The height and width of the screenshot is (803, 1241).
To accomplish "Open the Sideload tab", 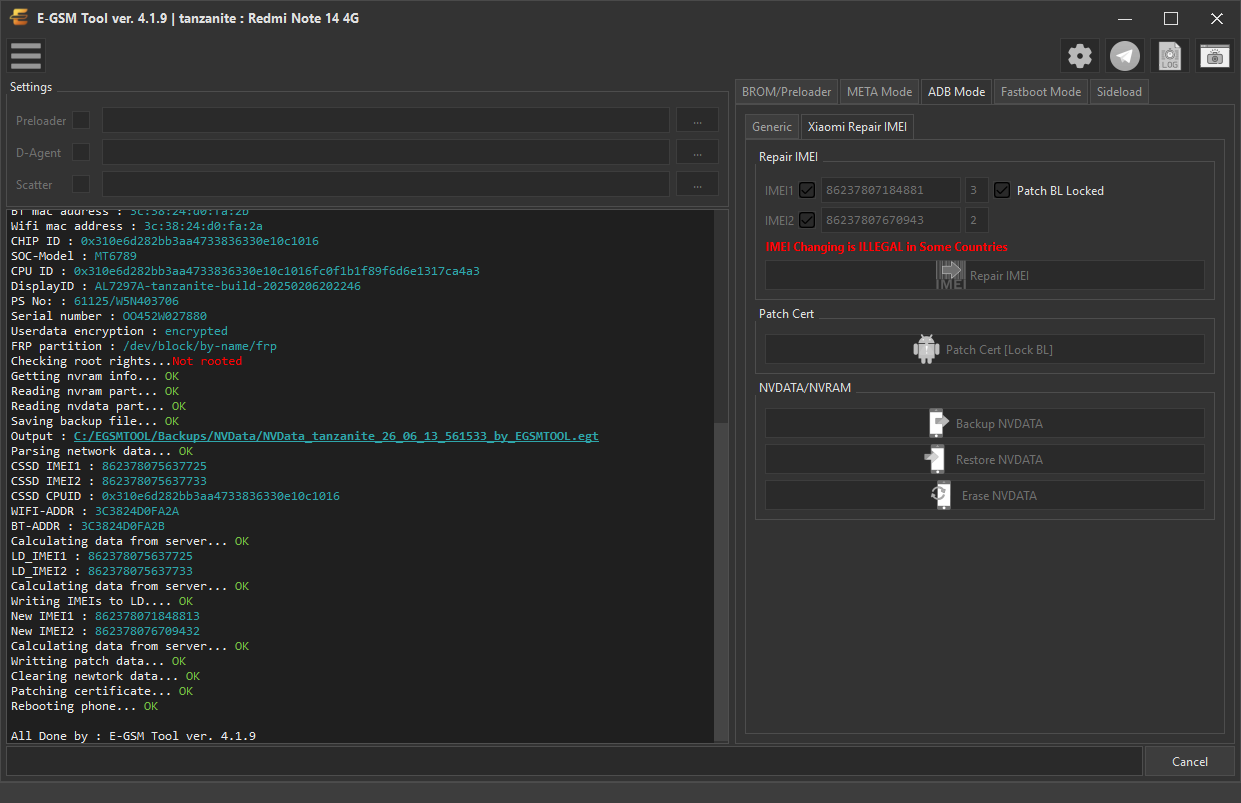I will click(x=1119, y=91).
